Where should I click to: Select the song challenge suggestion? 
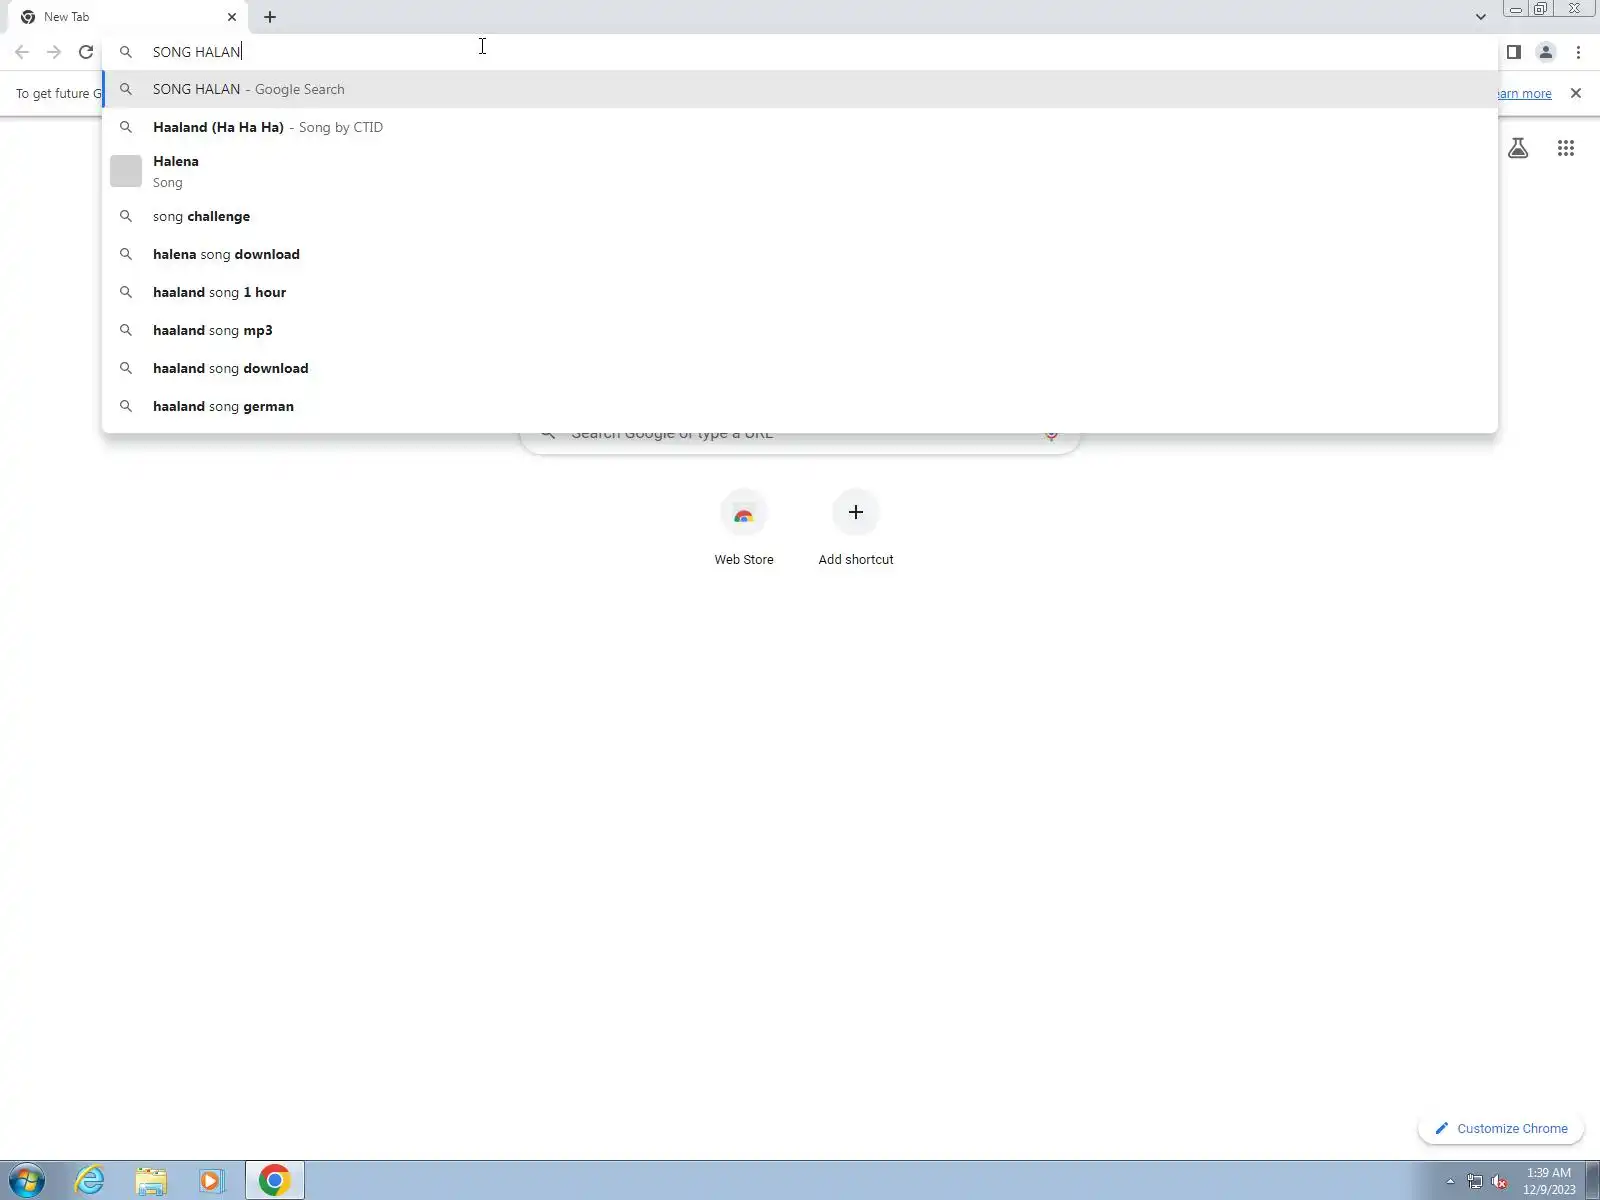(x=800, y=216)
